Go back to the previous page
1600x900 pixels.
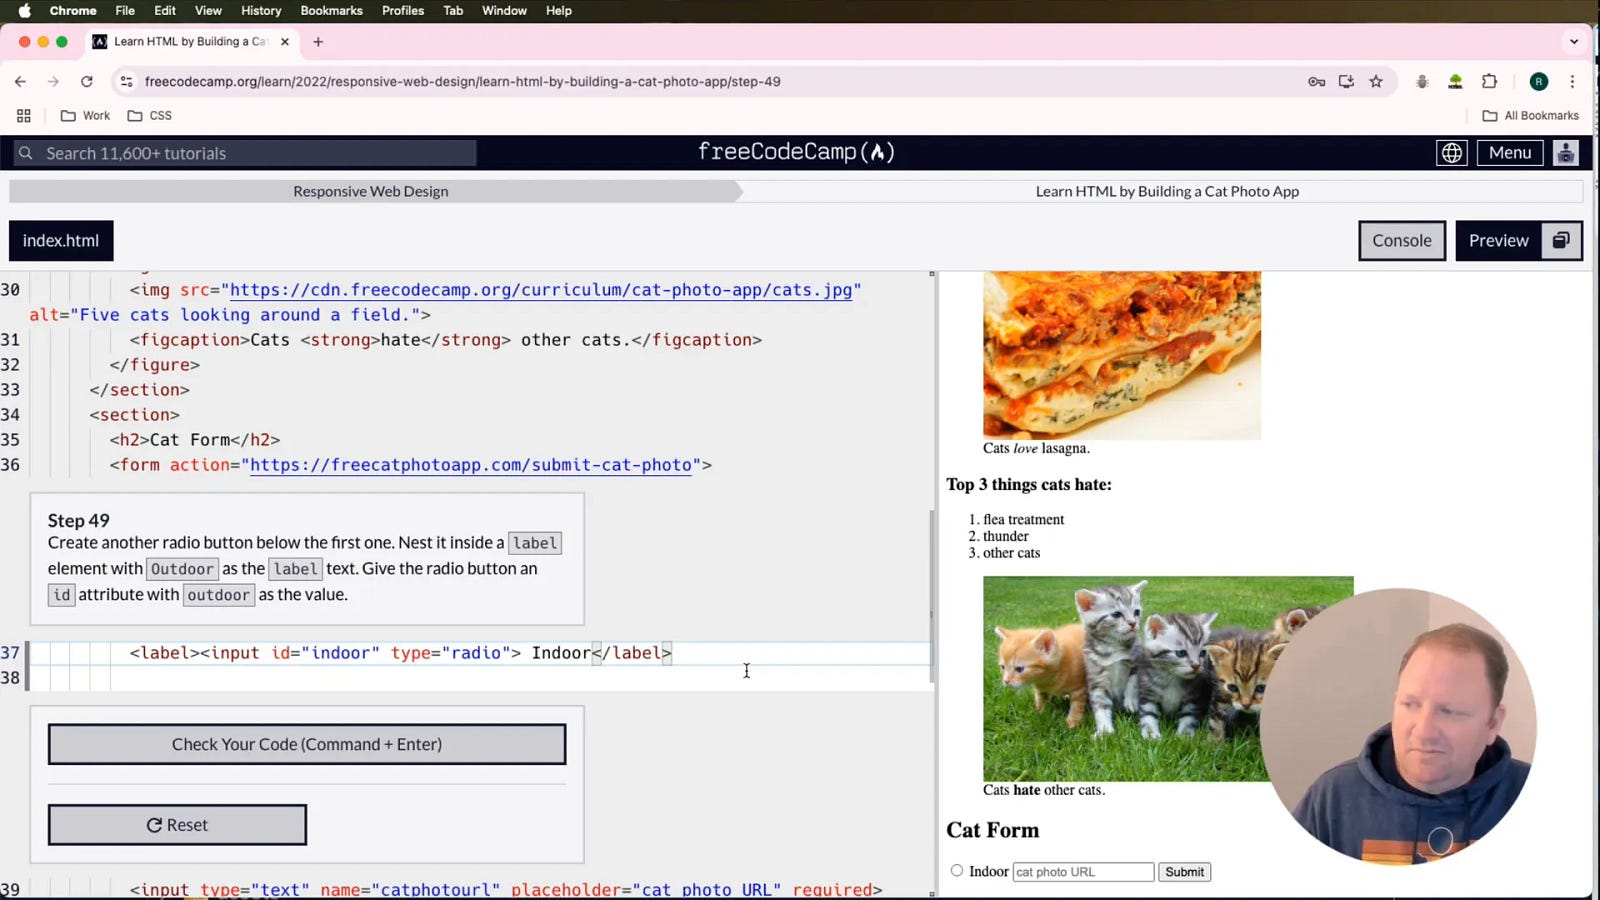click(x=20, y=82)
